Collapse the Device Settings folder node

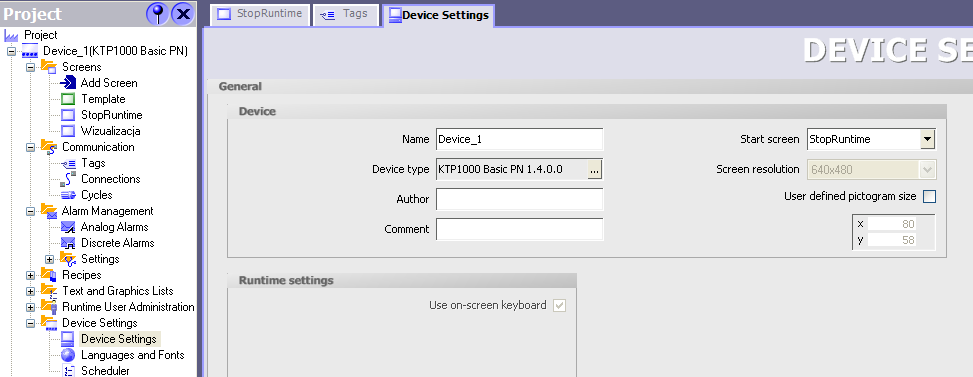(30, 323)
